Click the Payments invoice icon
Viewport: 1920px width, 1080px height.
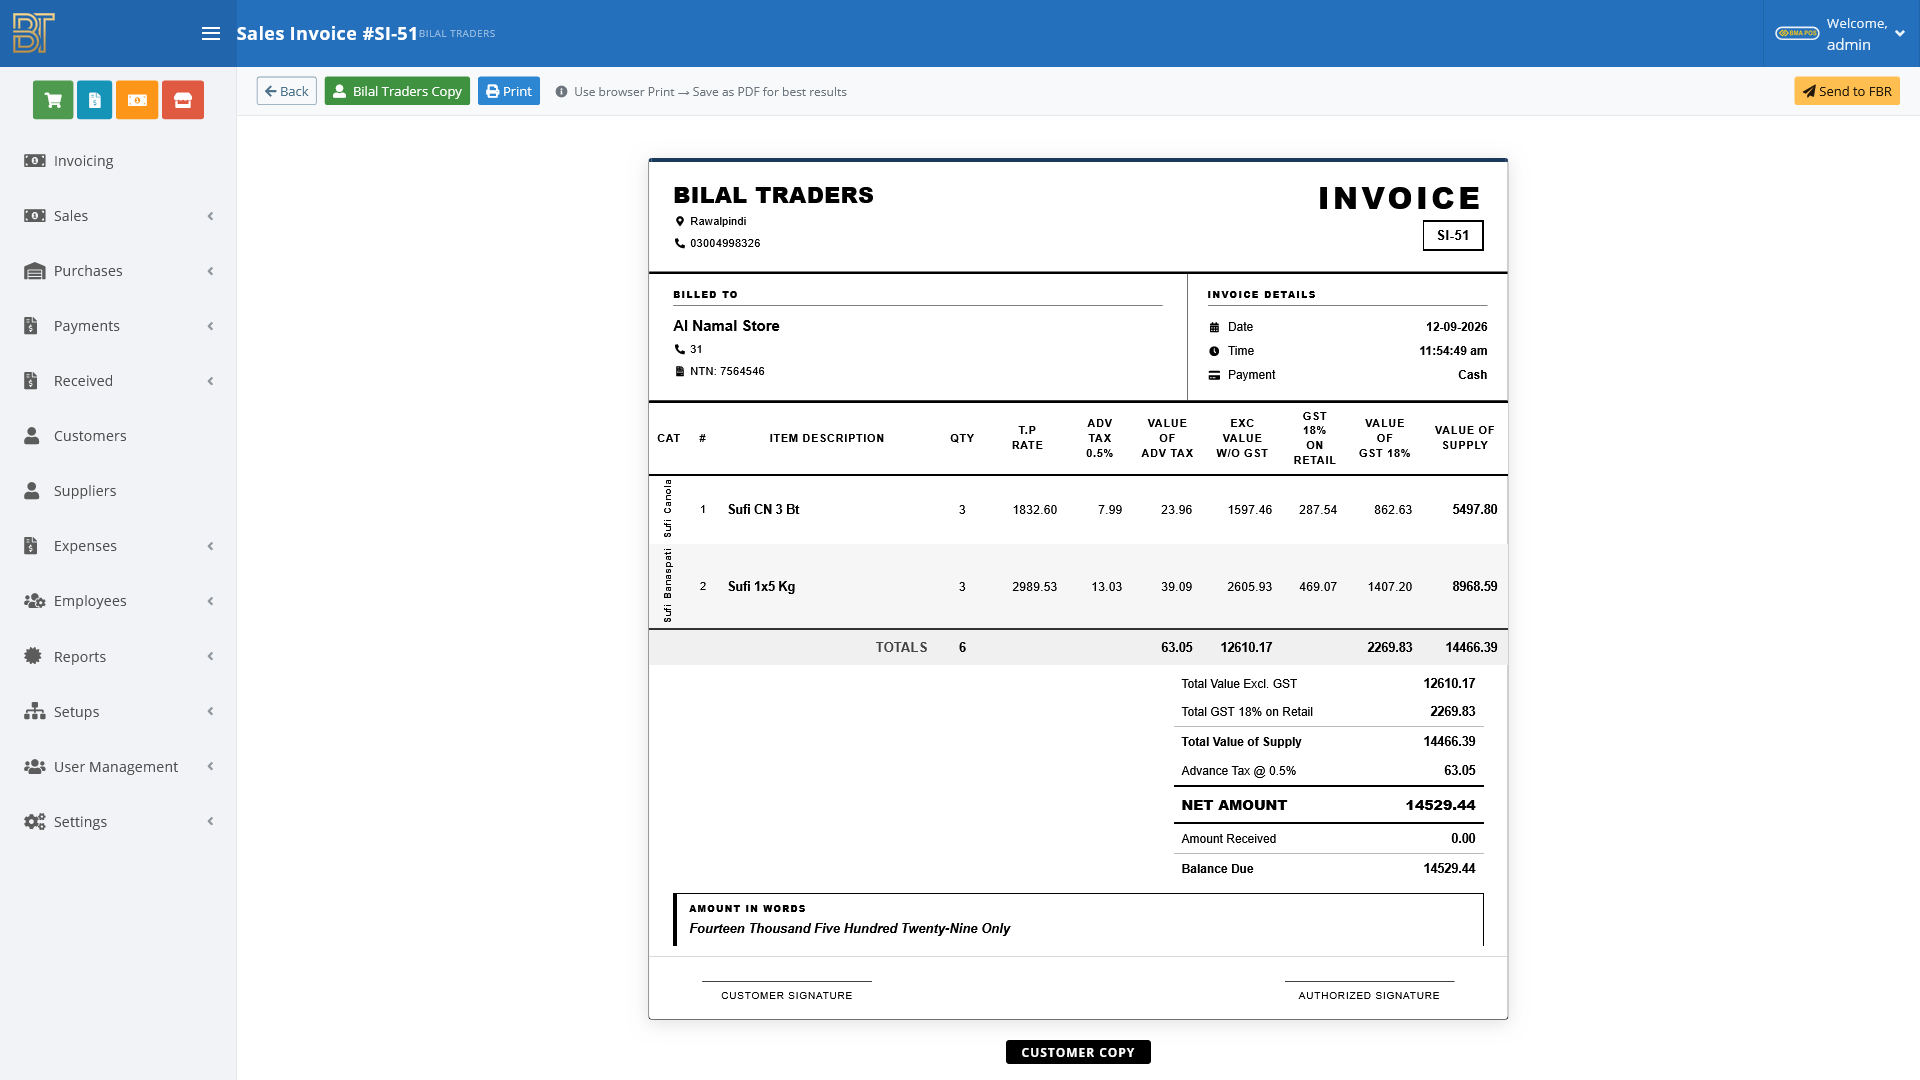click(x=31, y=326)
